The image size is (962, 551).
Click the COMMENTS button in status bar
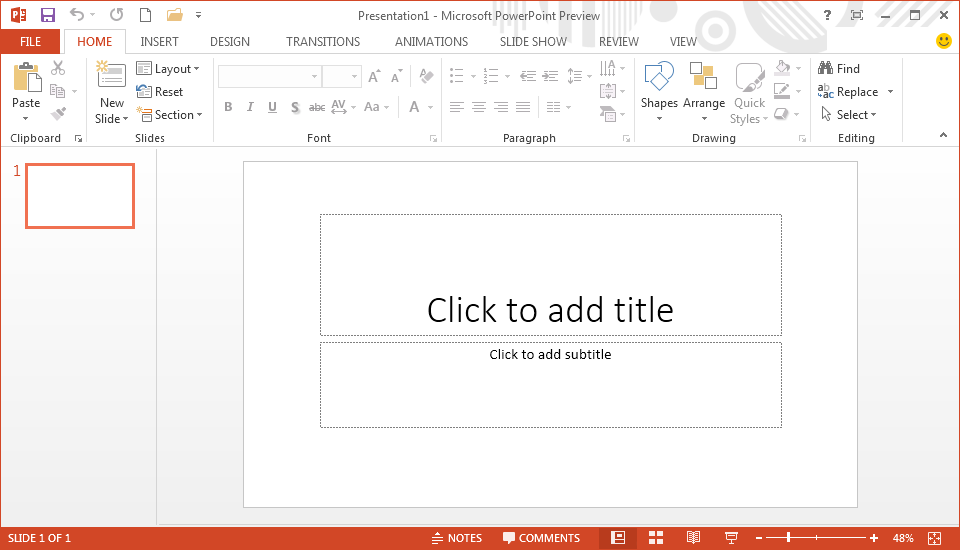pyautogui.click(x=541, y=538)
